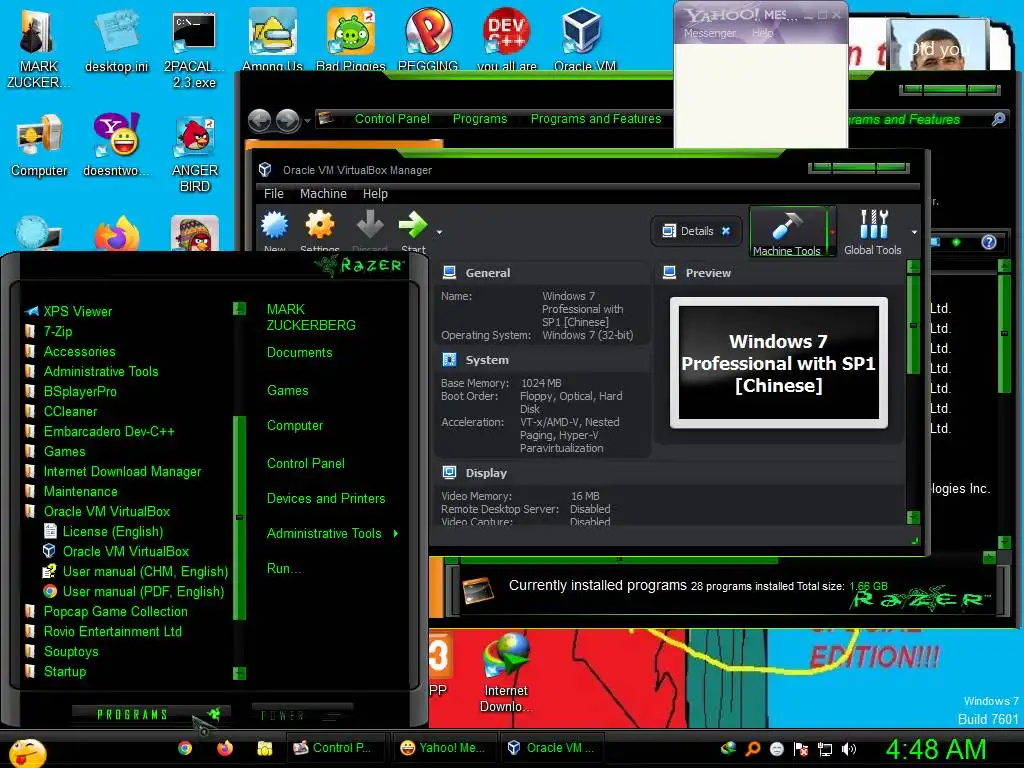Click the New machine icon in VirtualBox

click(274, 226)
